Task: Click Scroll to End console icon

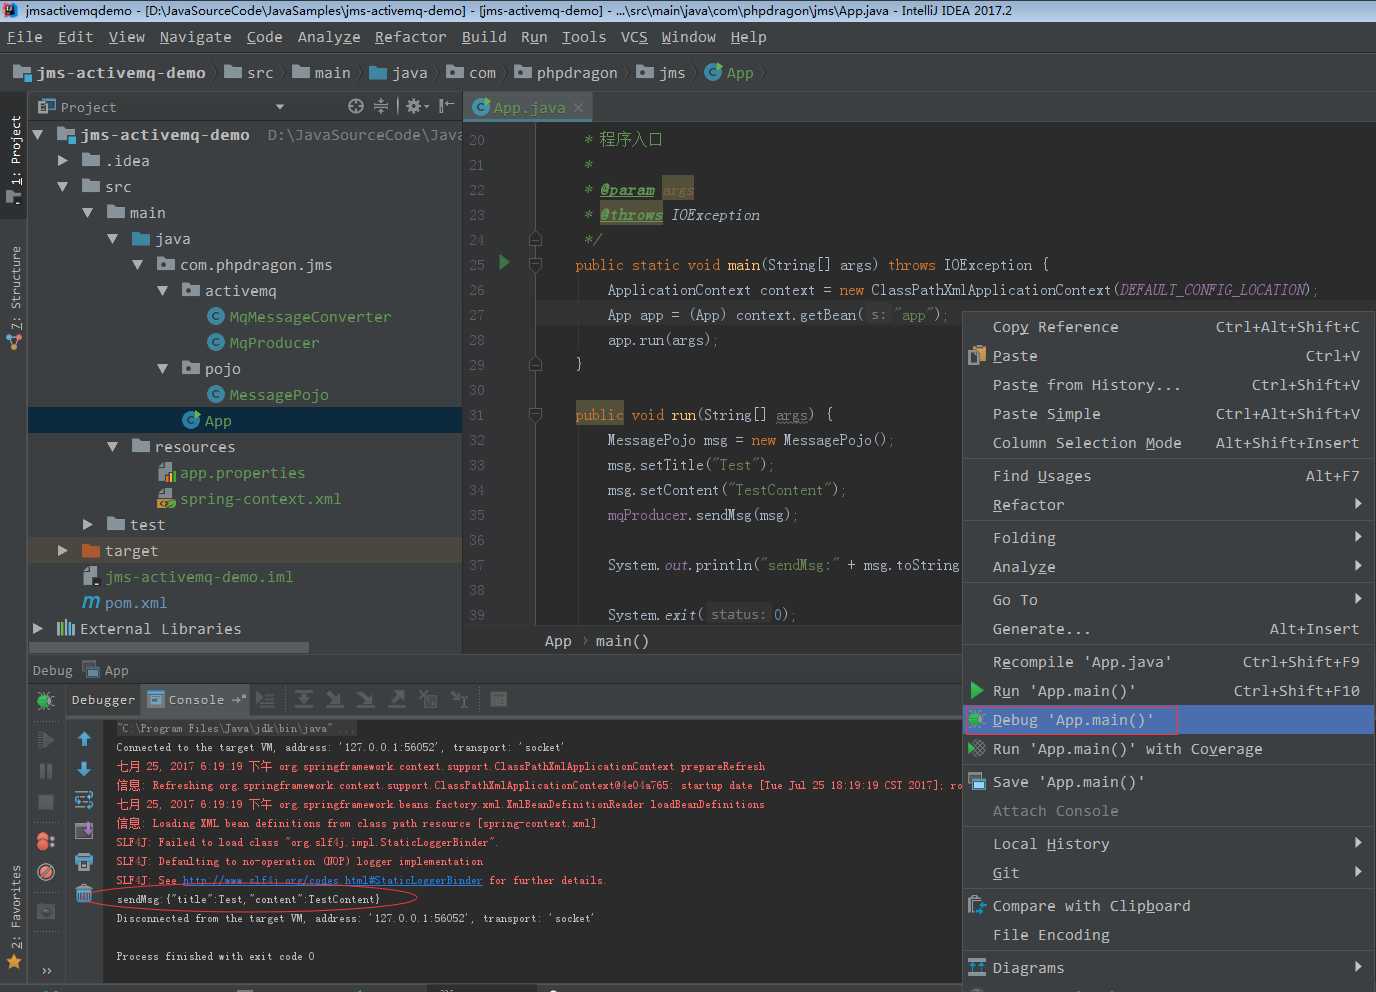Action: coord(84,830)
